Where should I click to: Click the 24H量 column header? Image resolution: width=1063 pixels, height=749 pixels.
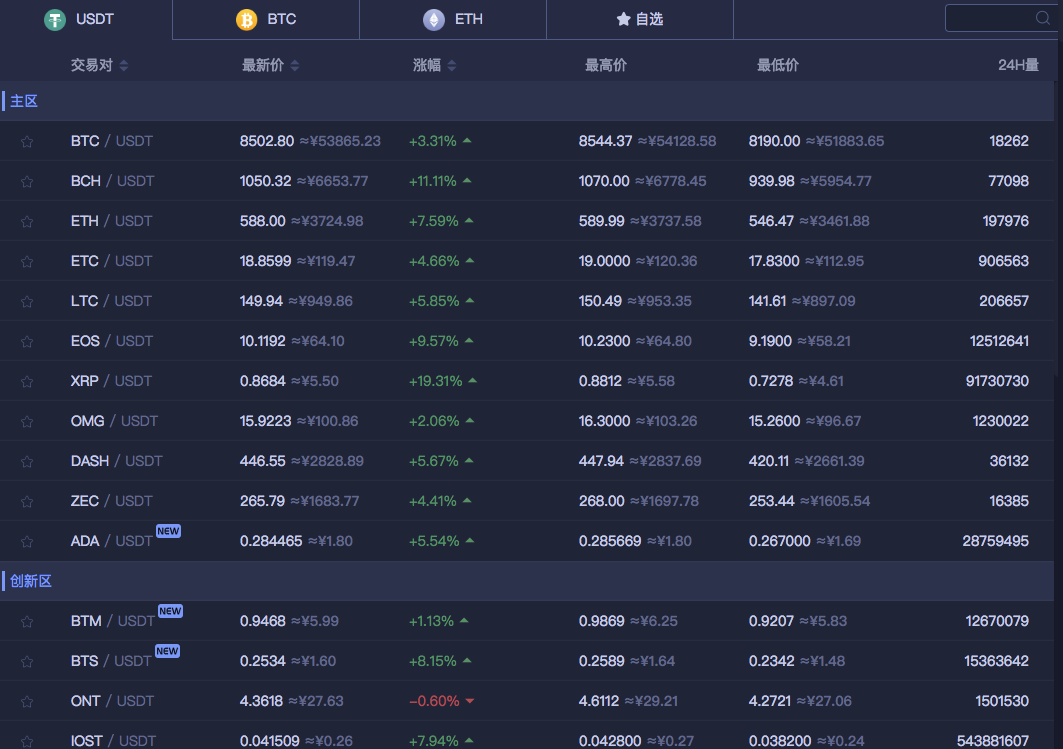(x=1018, y=66)
